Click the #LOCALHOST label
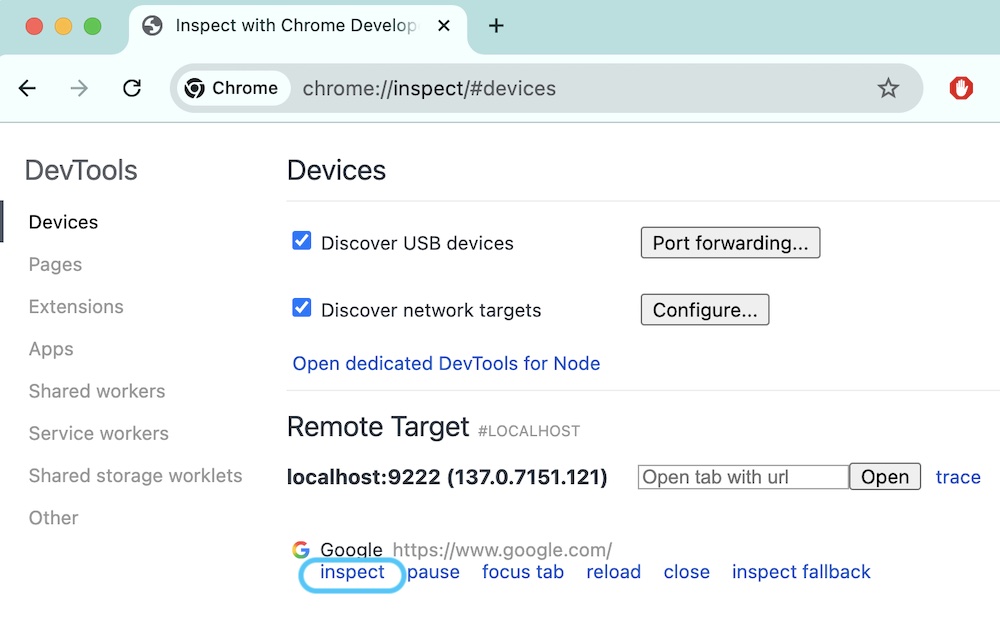Viewport: 1000px width, 622px height. [529, 431]
